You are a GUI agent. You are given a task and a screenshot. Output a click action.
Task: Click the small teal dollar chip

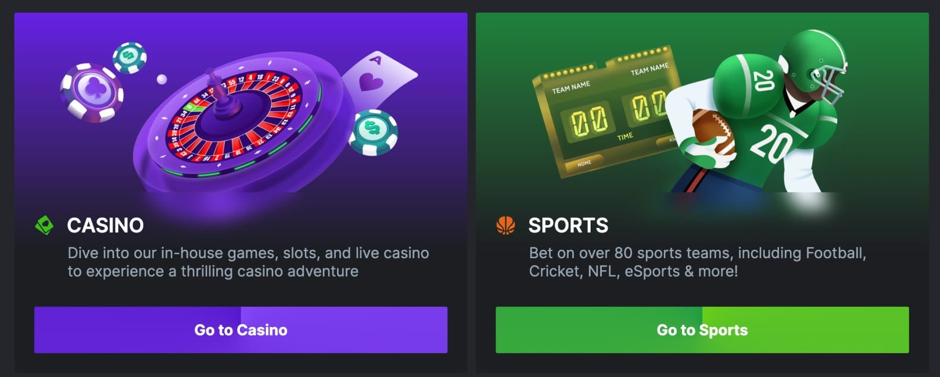pyautogui.click(x=129, y=58)
